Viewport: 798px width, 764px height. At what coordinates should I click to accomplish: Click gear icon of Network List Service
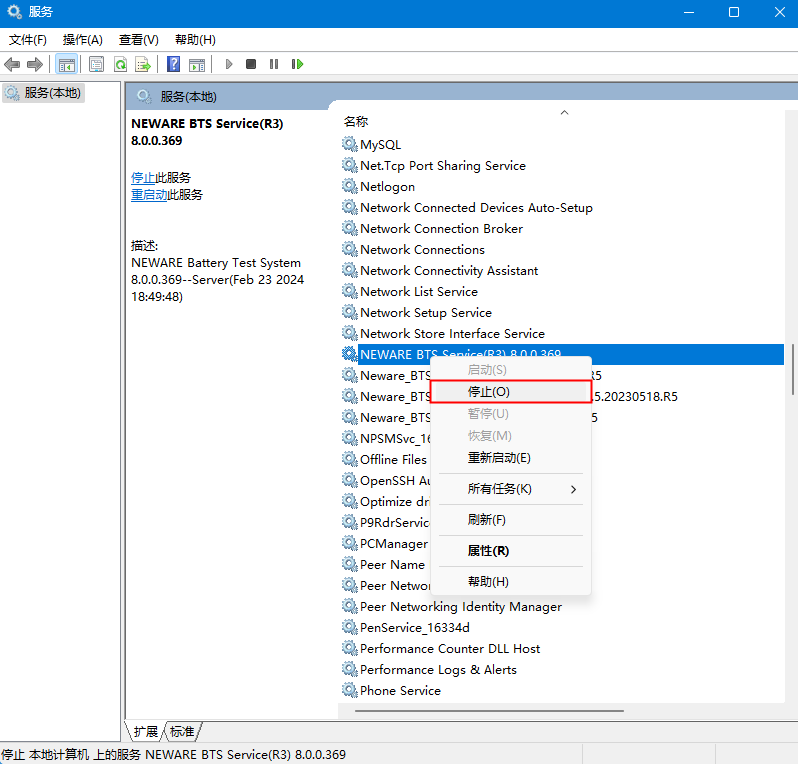coord(350,291)
